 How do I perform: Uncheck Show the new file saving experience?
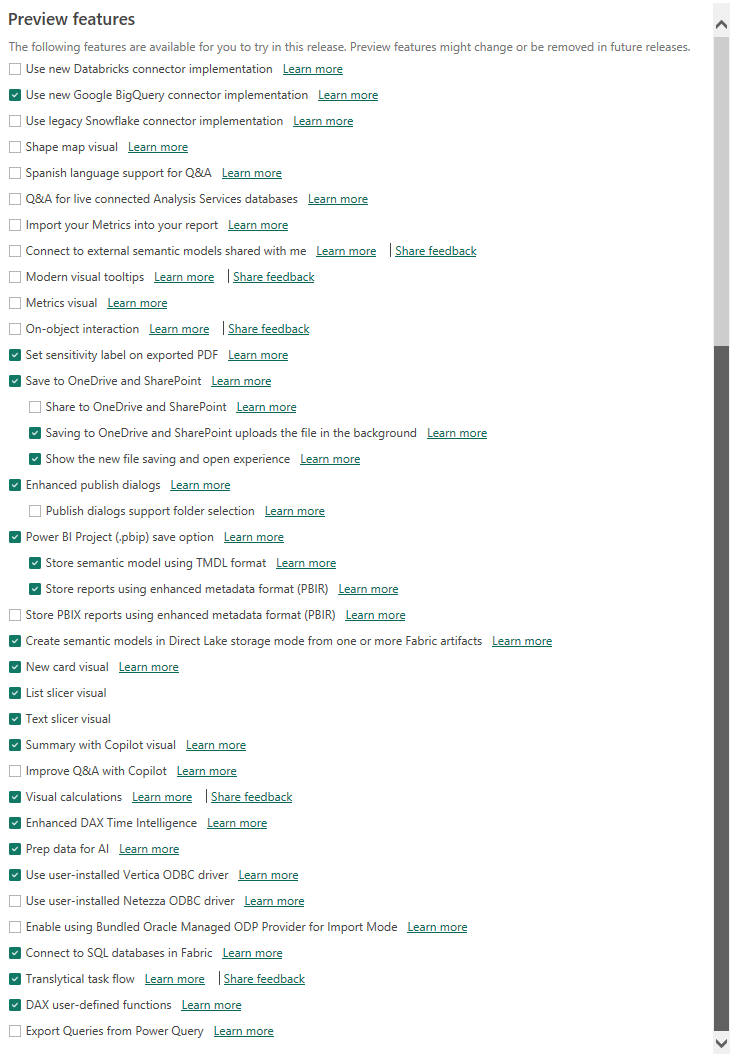coord(35,459)
